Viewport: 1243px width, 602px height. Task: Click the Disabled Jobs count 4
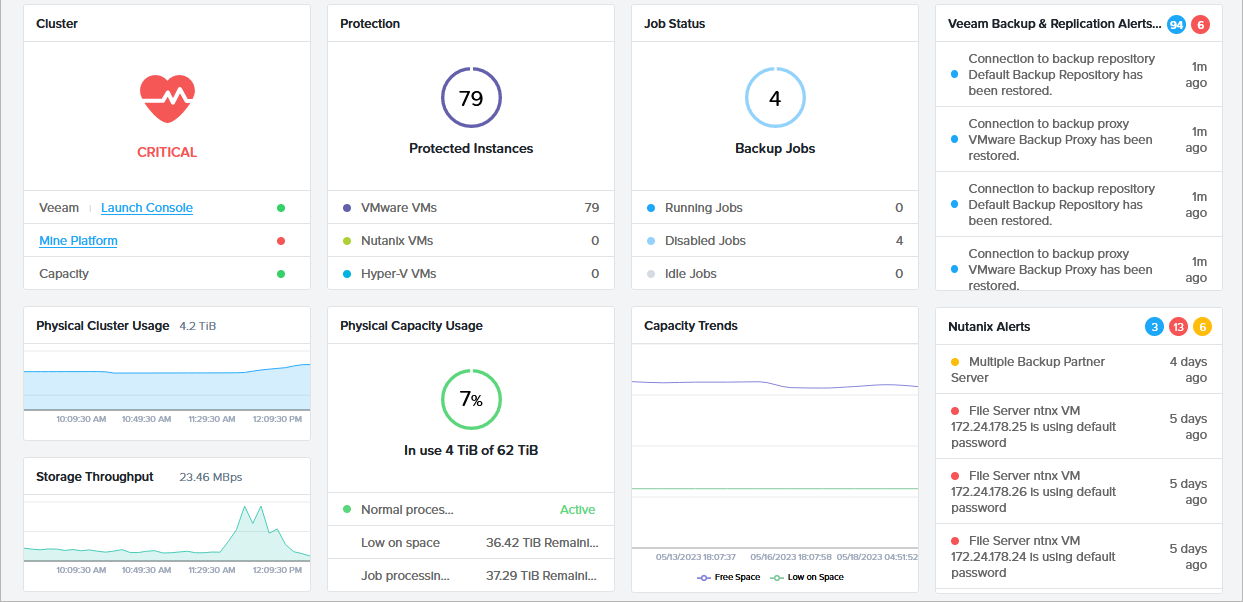pyautogui.click(x=899, y=241)
